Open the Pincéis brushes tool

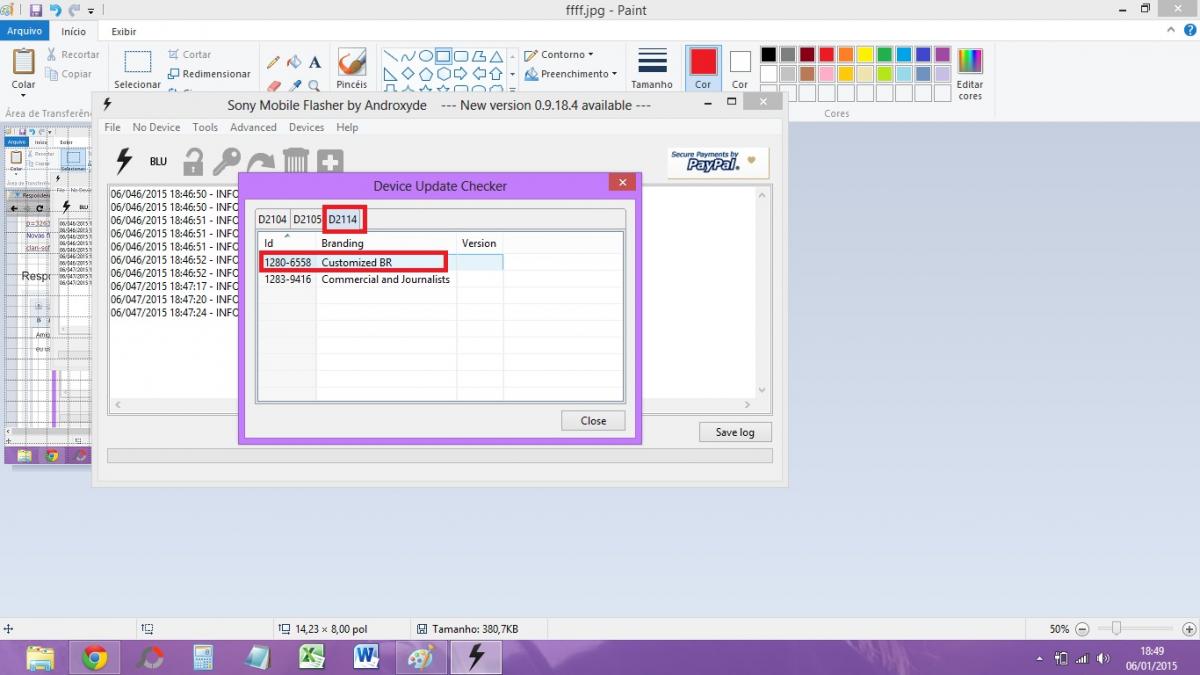351,68
